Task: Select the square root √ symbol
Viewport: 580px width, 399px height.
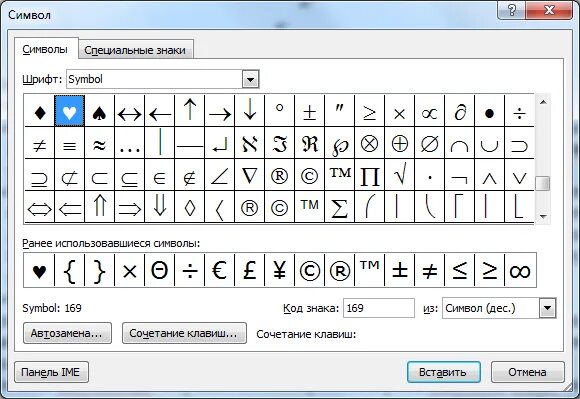Action: [399, 175]
